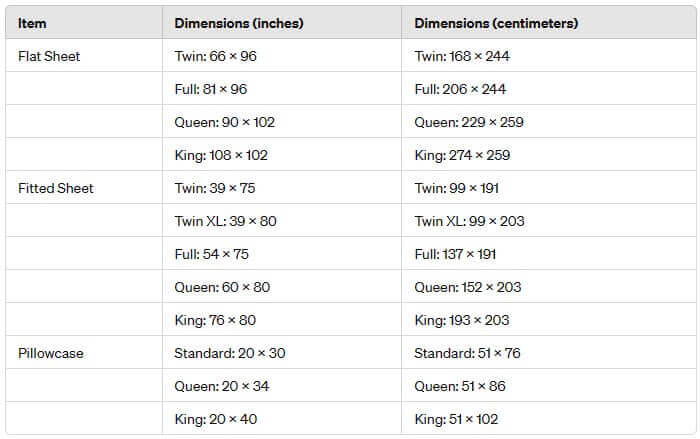Screen dimensions: 700x439
Task: Click the King: 108 × 102 cell
Action: tap(221, 155)
